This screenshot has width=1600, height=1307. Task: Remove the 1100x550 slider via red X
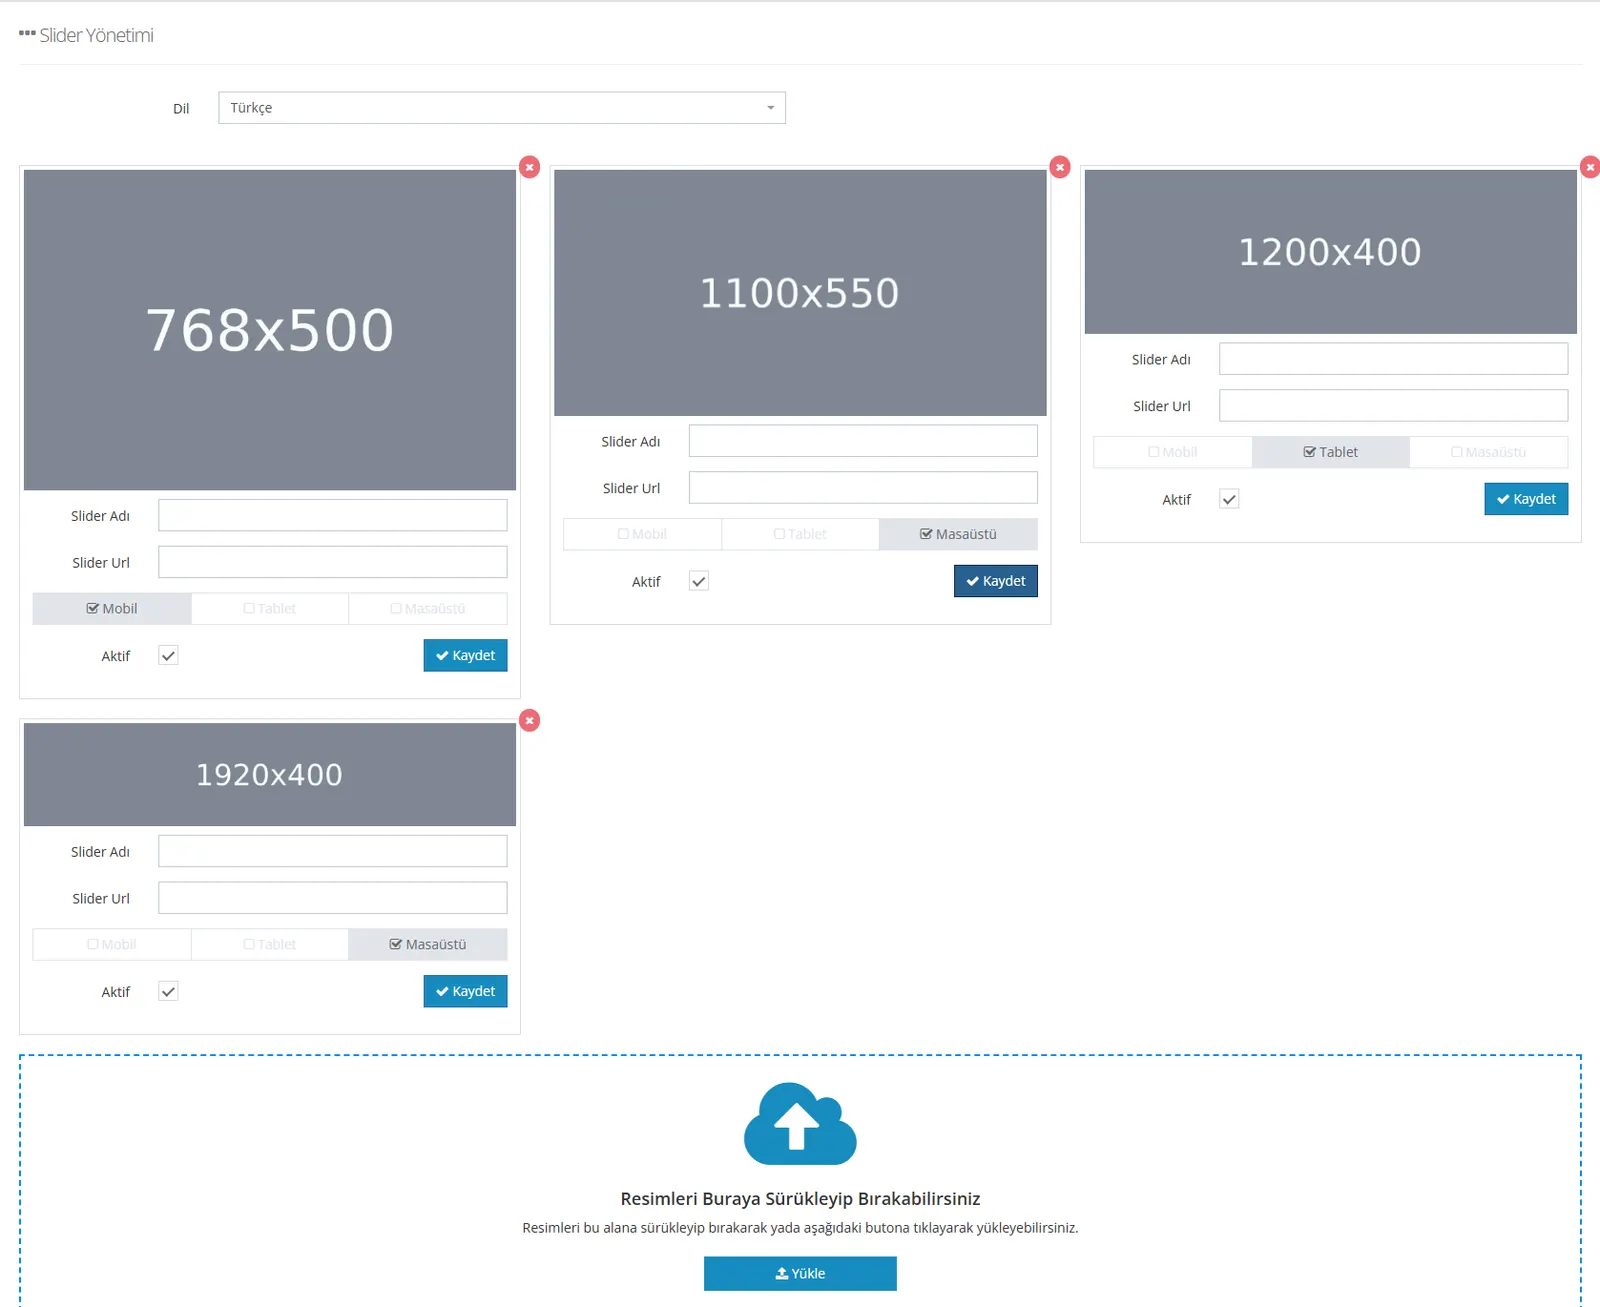1060,167
